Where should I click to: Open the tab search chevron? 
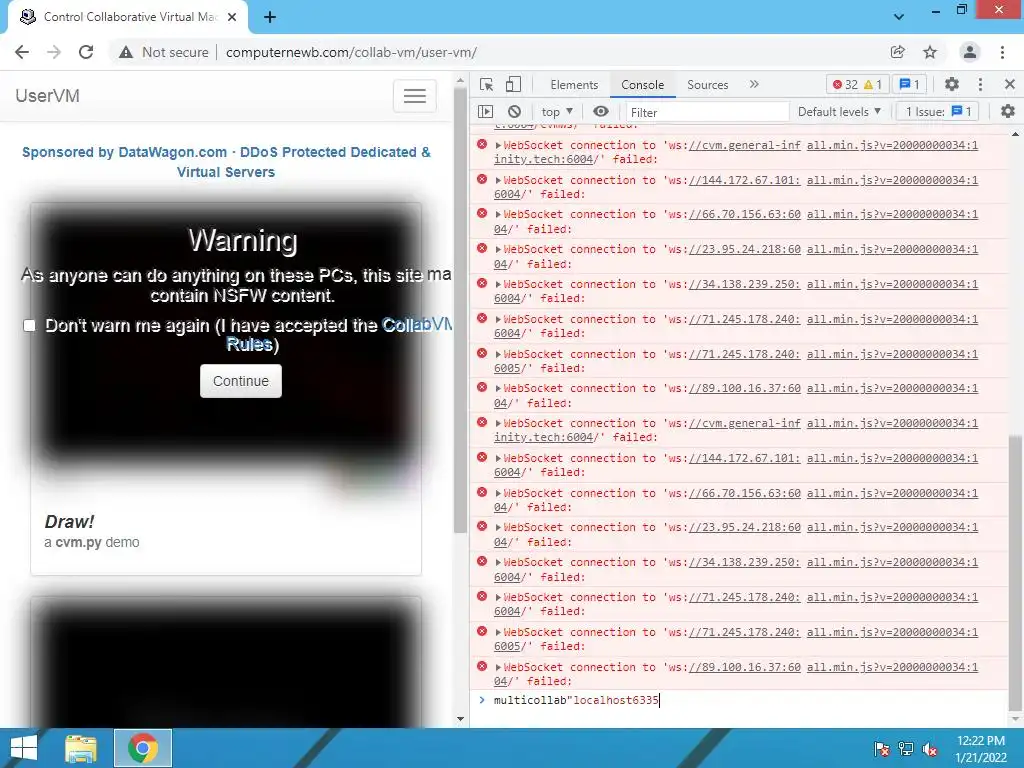[899, 17]
